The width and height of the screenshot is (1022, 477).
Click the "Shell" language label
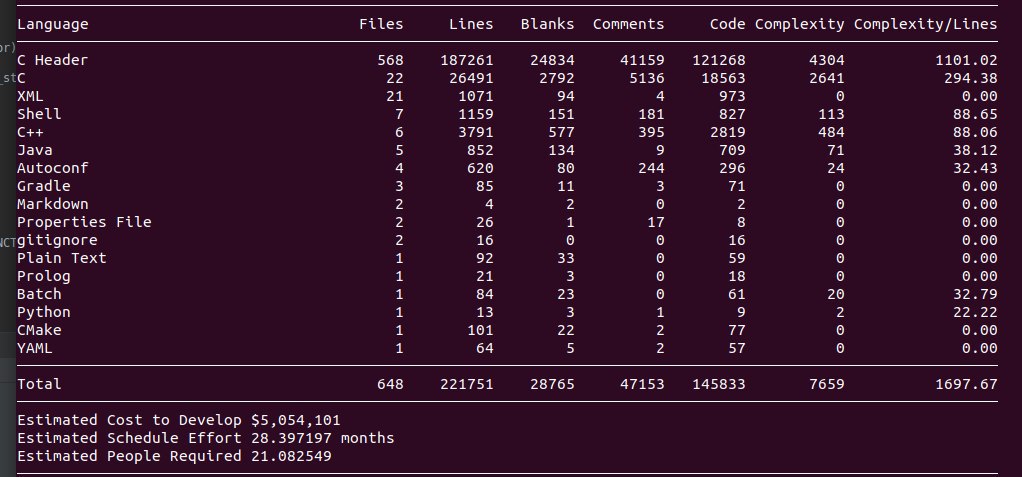[39, 114]
